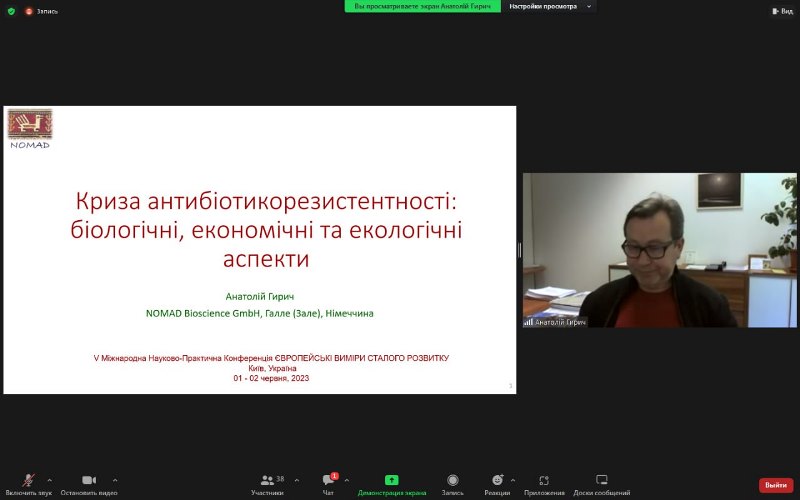Click the conference name line on slide
Viewport: 800px width, 500px height.
(x=271, y=358)
